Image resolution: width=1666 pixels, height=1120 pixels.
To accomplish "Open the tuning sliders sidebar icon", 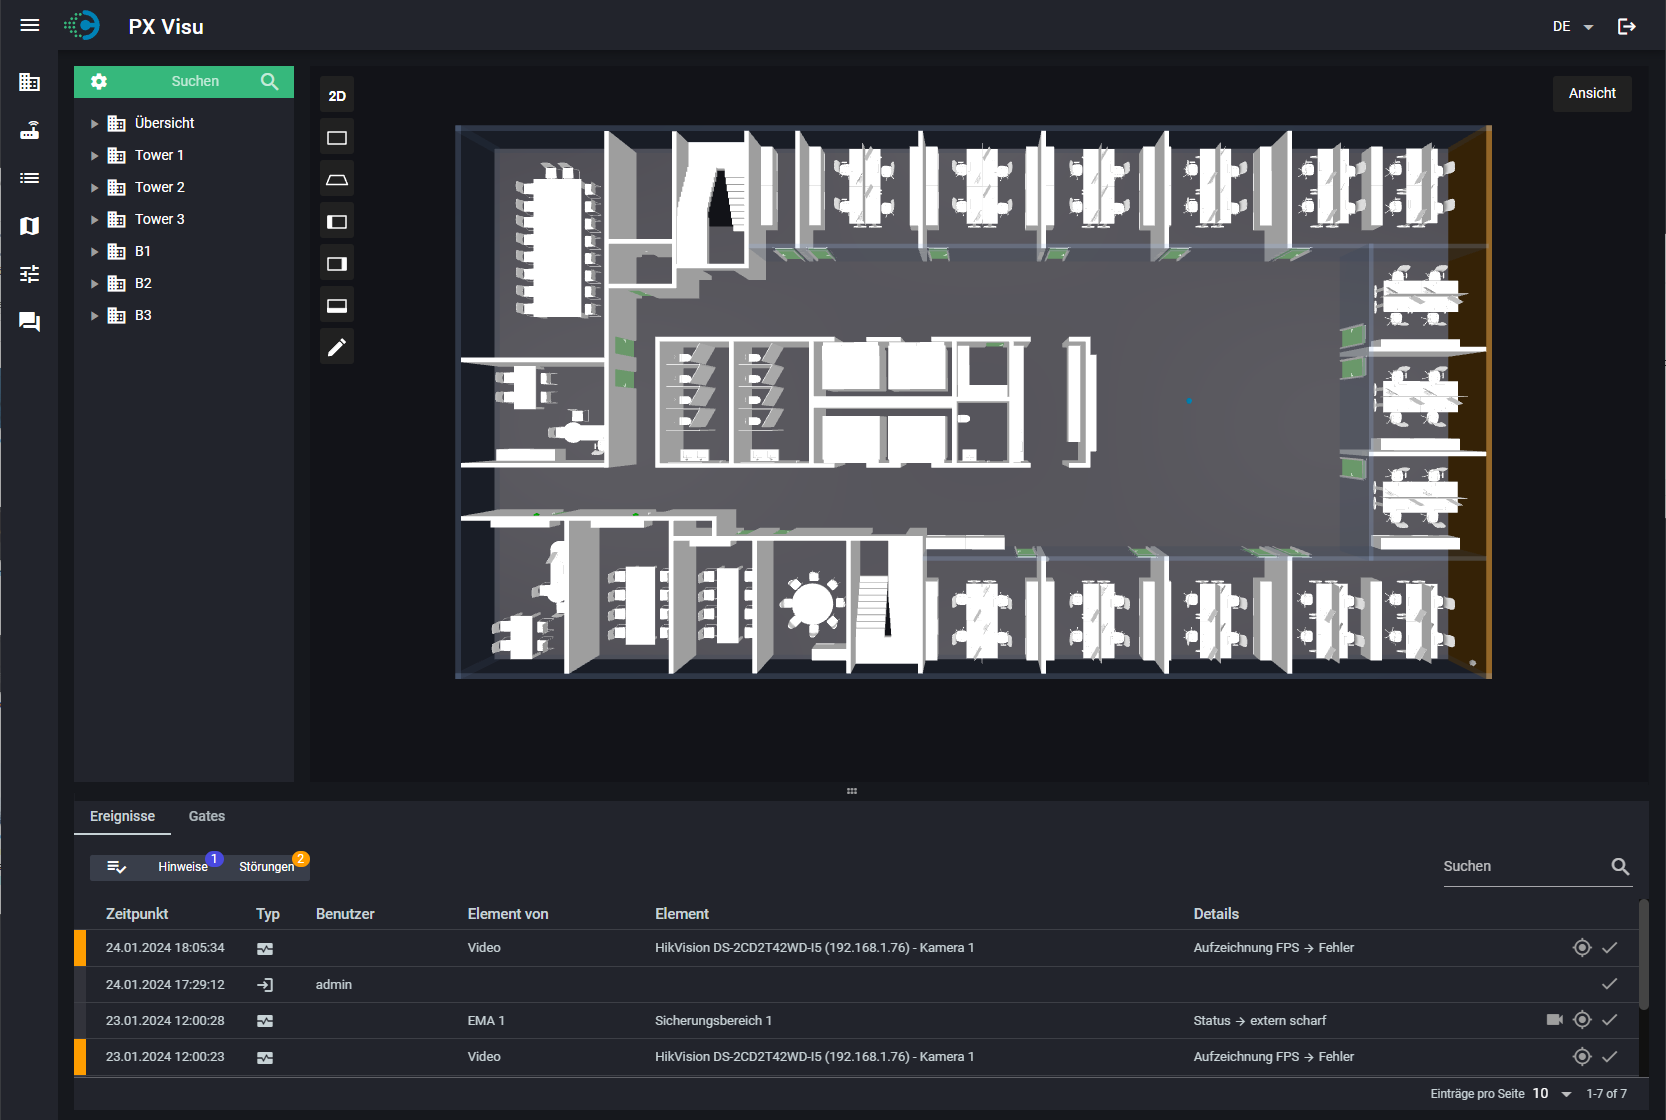I will tap(30, 274).
